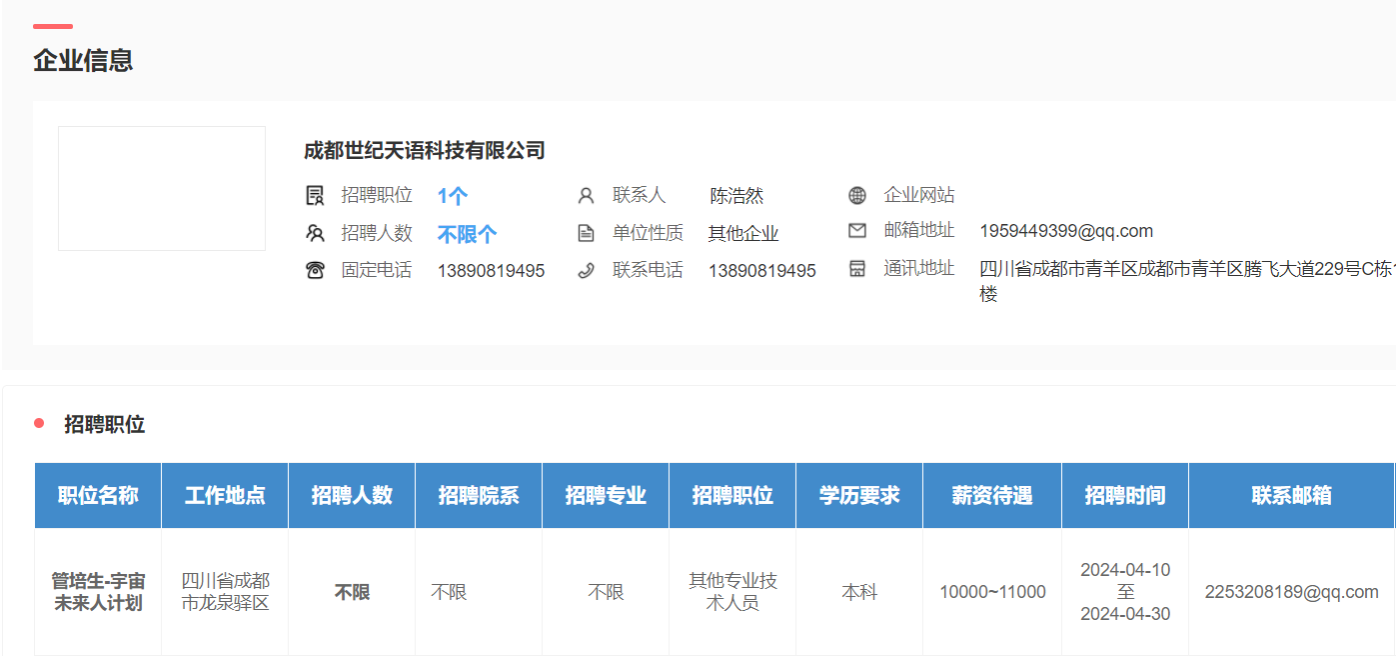Image resolution: width=1396 pixels, height=656 pixels.
Task: Click the 联系邮箱 column header
Action: 1291,496
